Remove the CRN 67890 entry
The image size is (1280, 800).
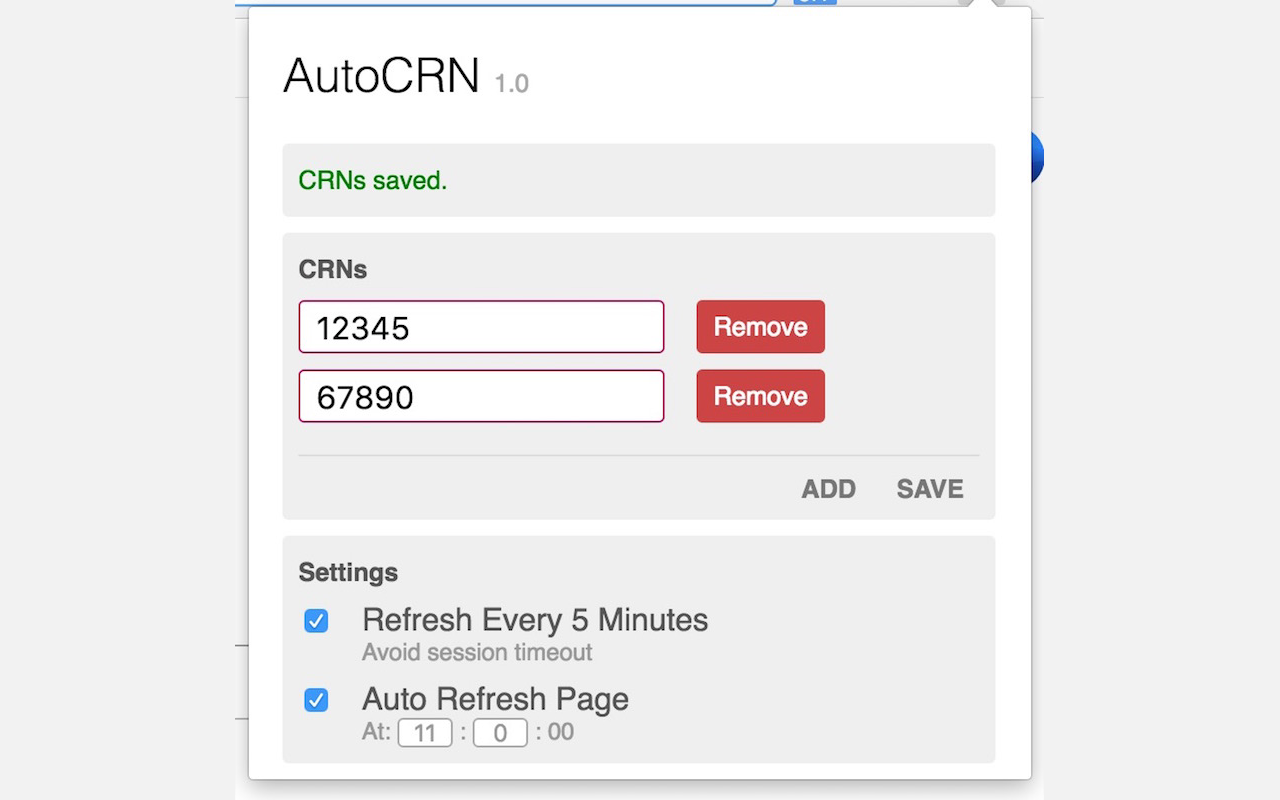pyautogui.click(x=760, y=396)
